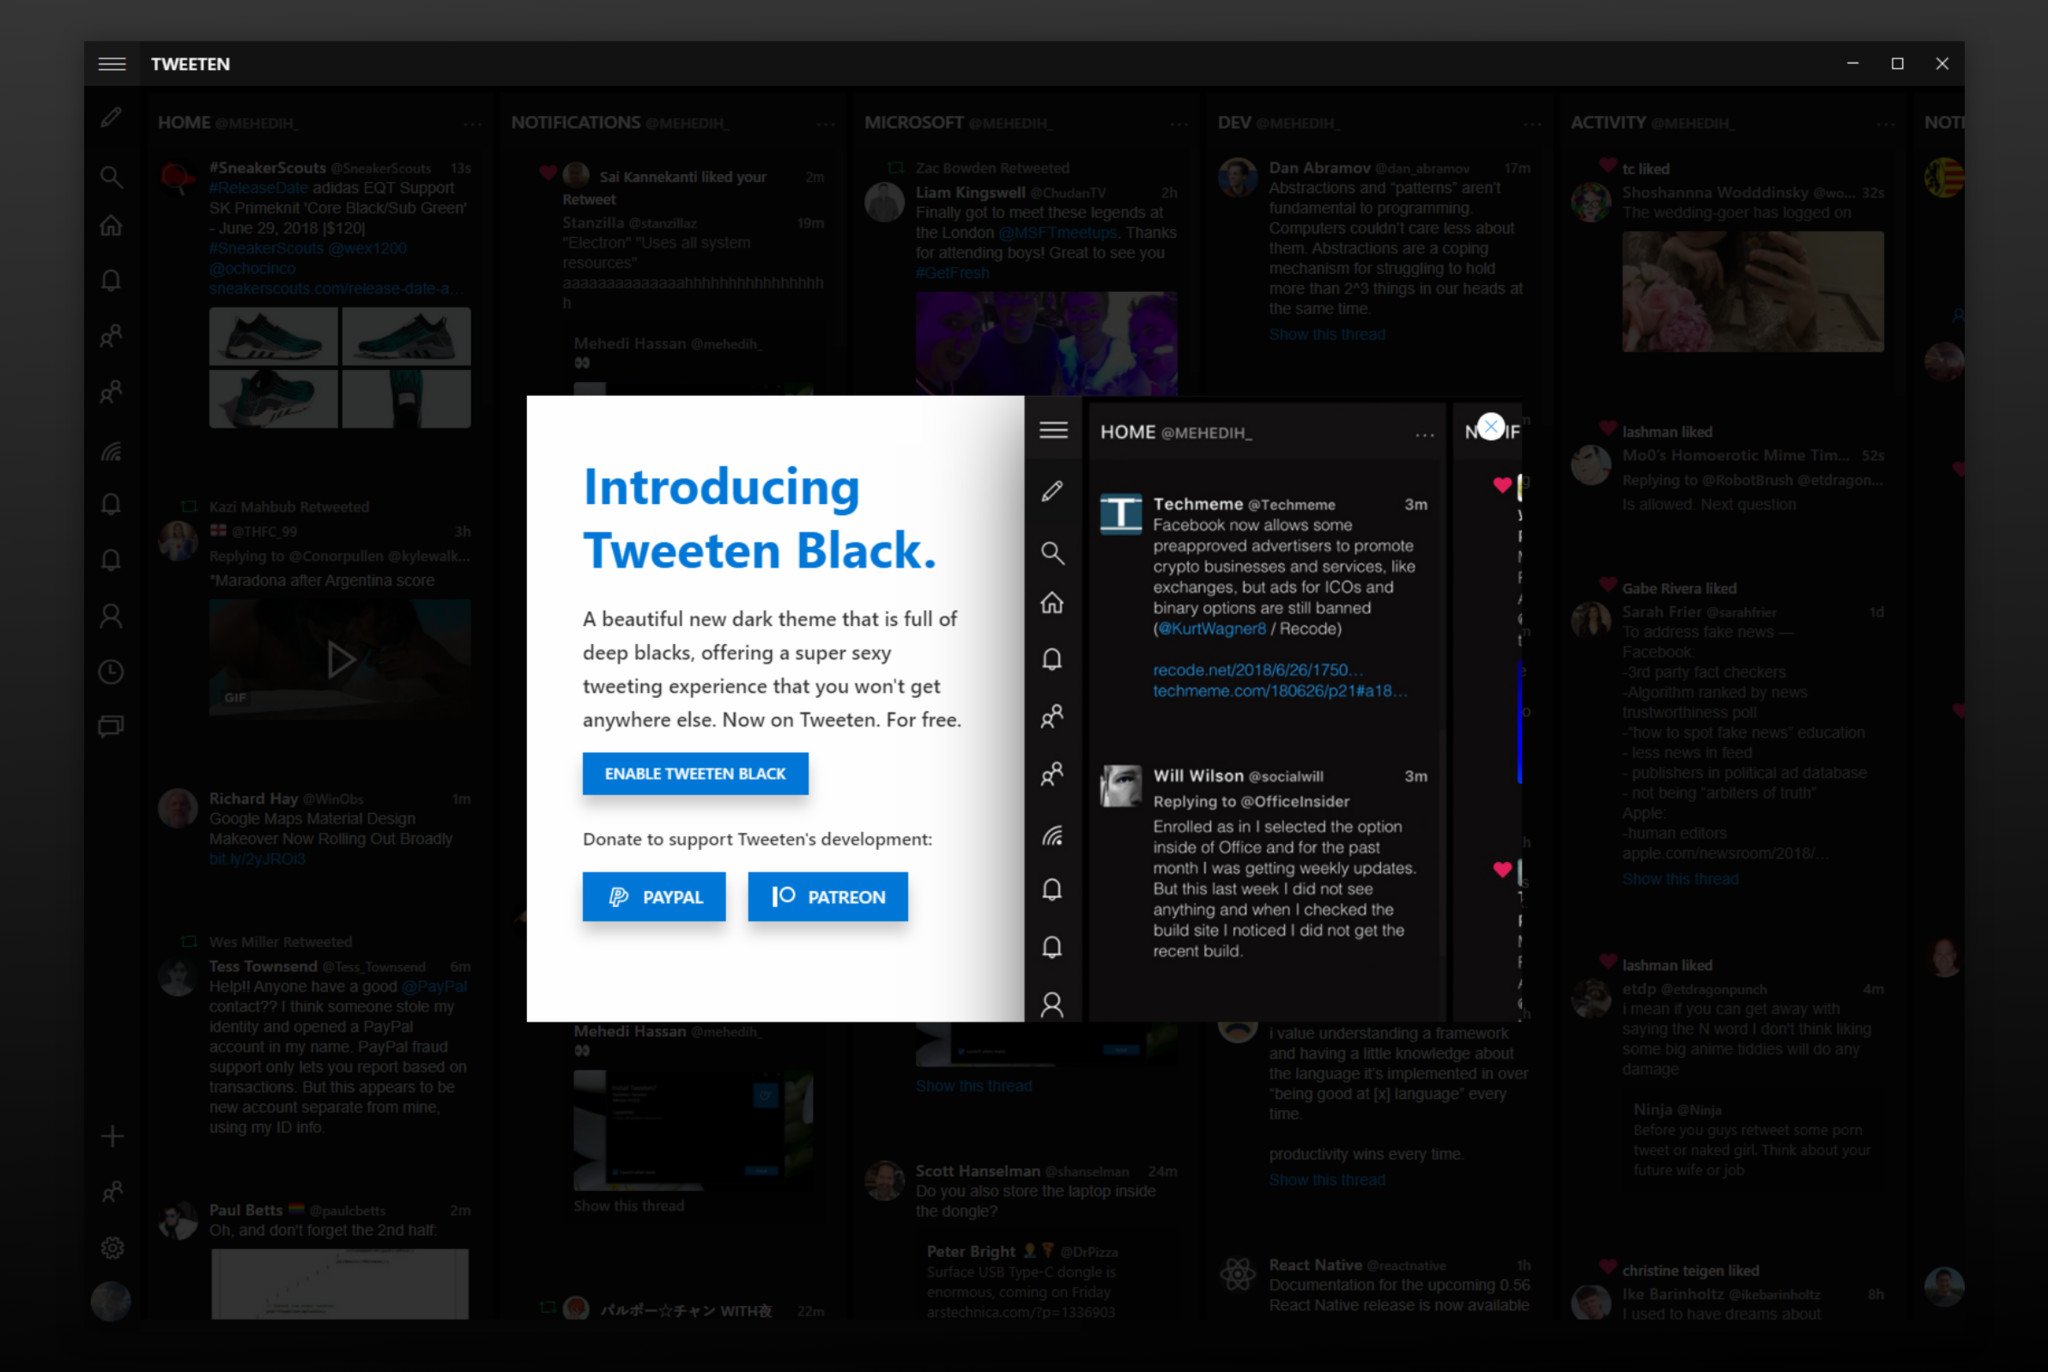
Task: Add a column with plus icon
Action: (x=112, y=1136)
